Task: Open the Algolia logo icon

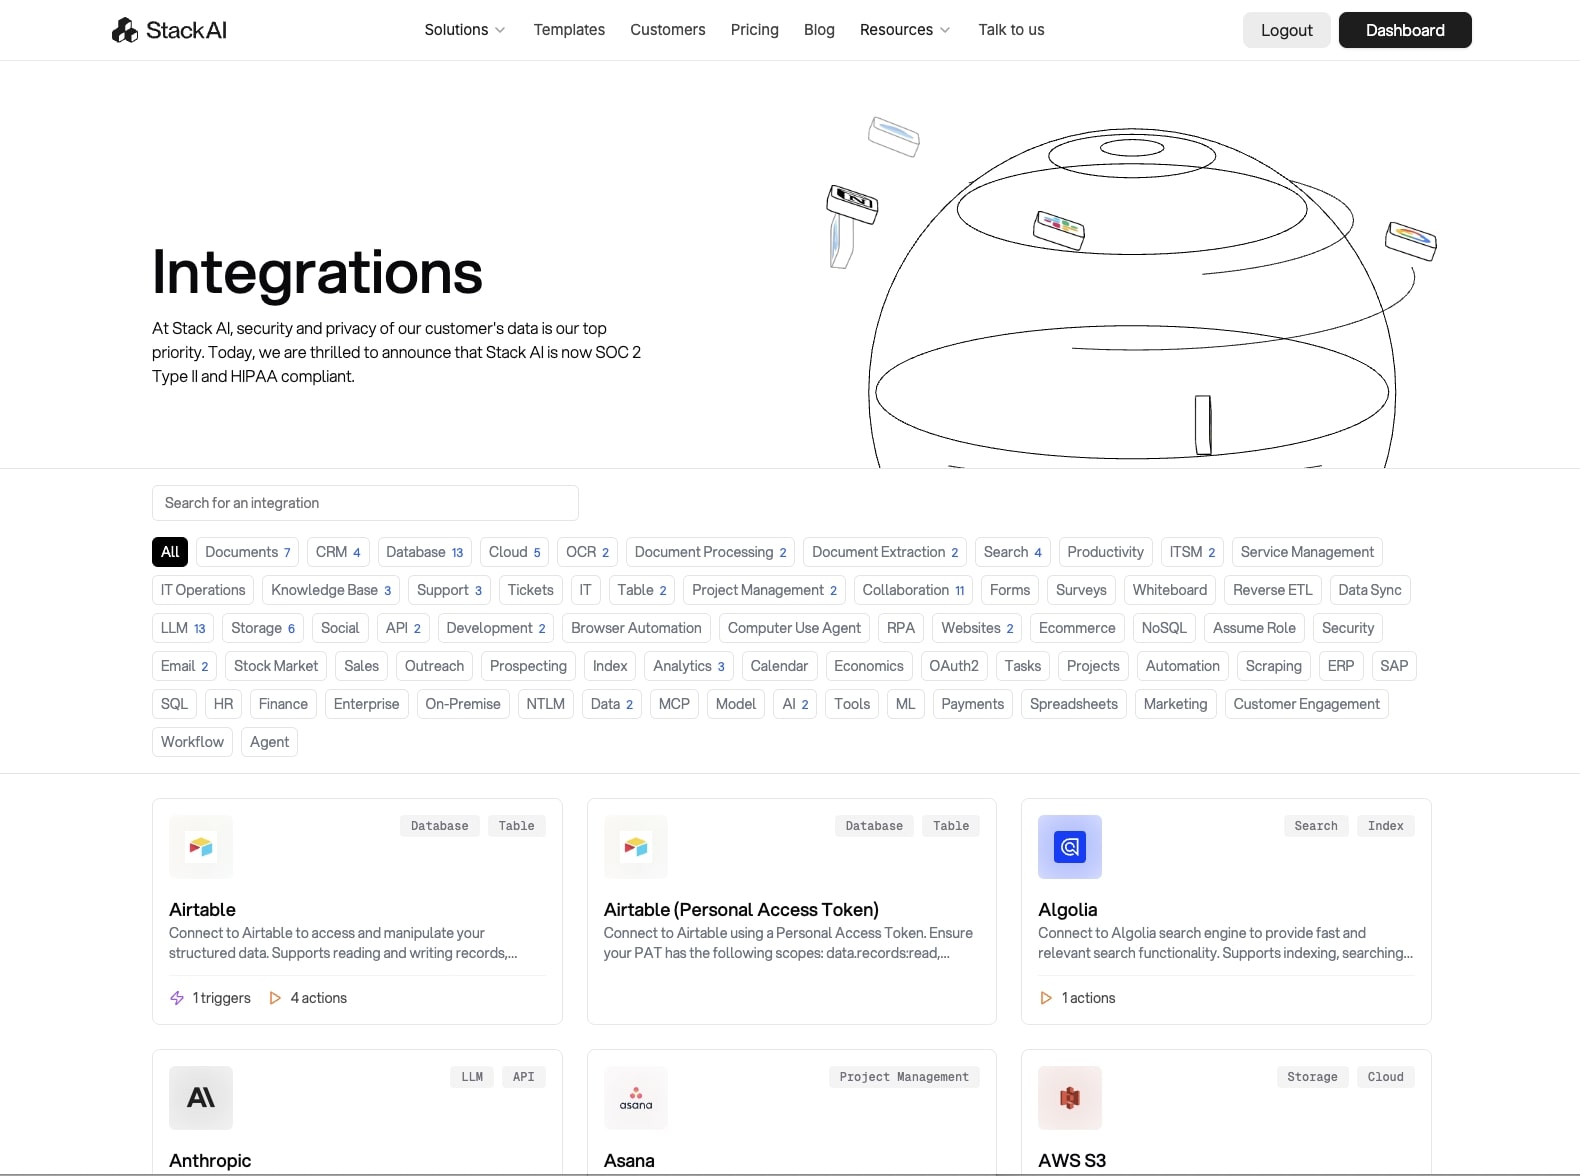Action: pyautogui.click(x=1070, y=847)
